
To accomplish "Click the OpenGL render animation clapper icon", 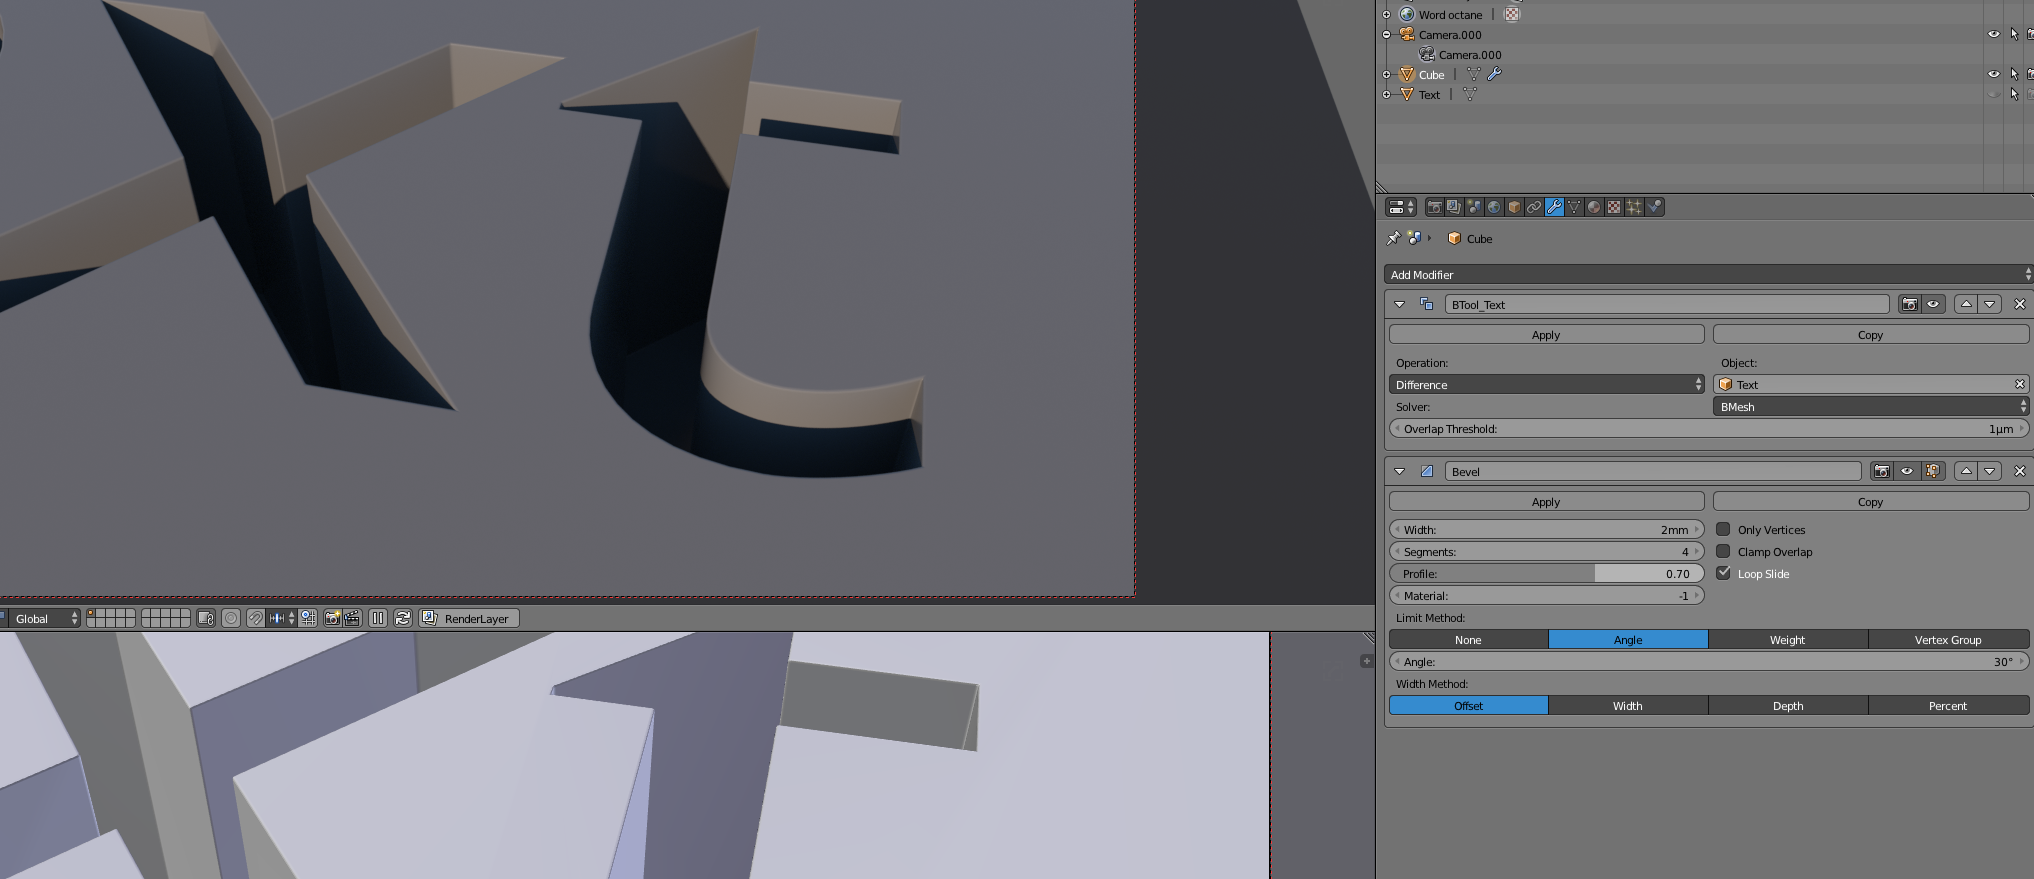I will click(352, 618).
